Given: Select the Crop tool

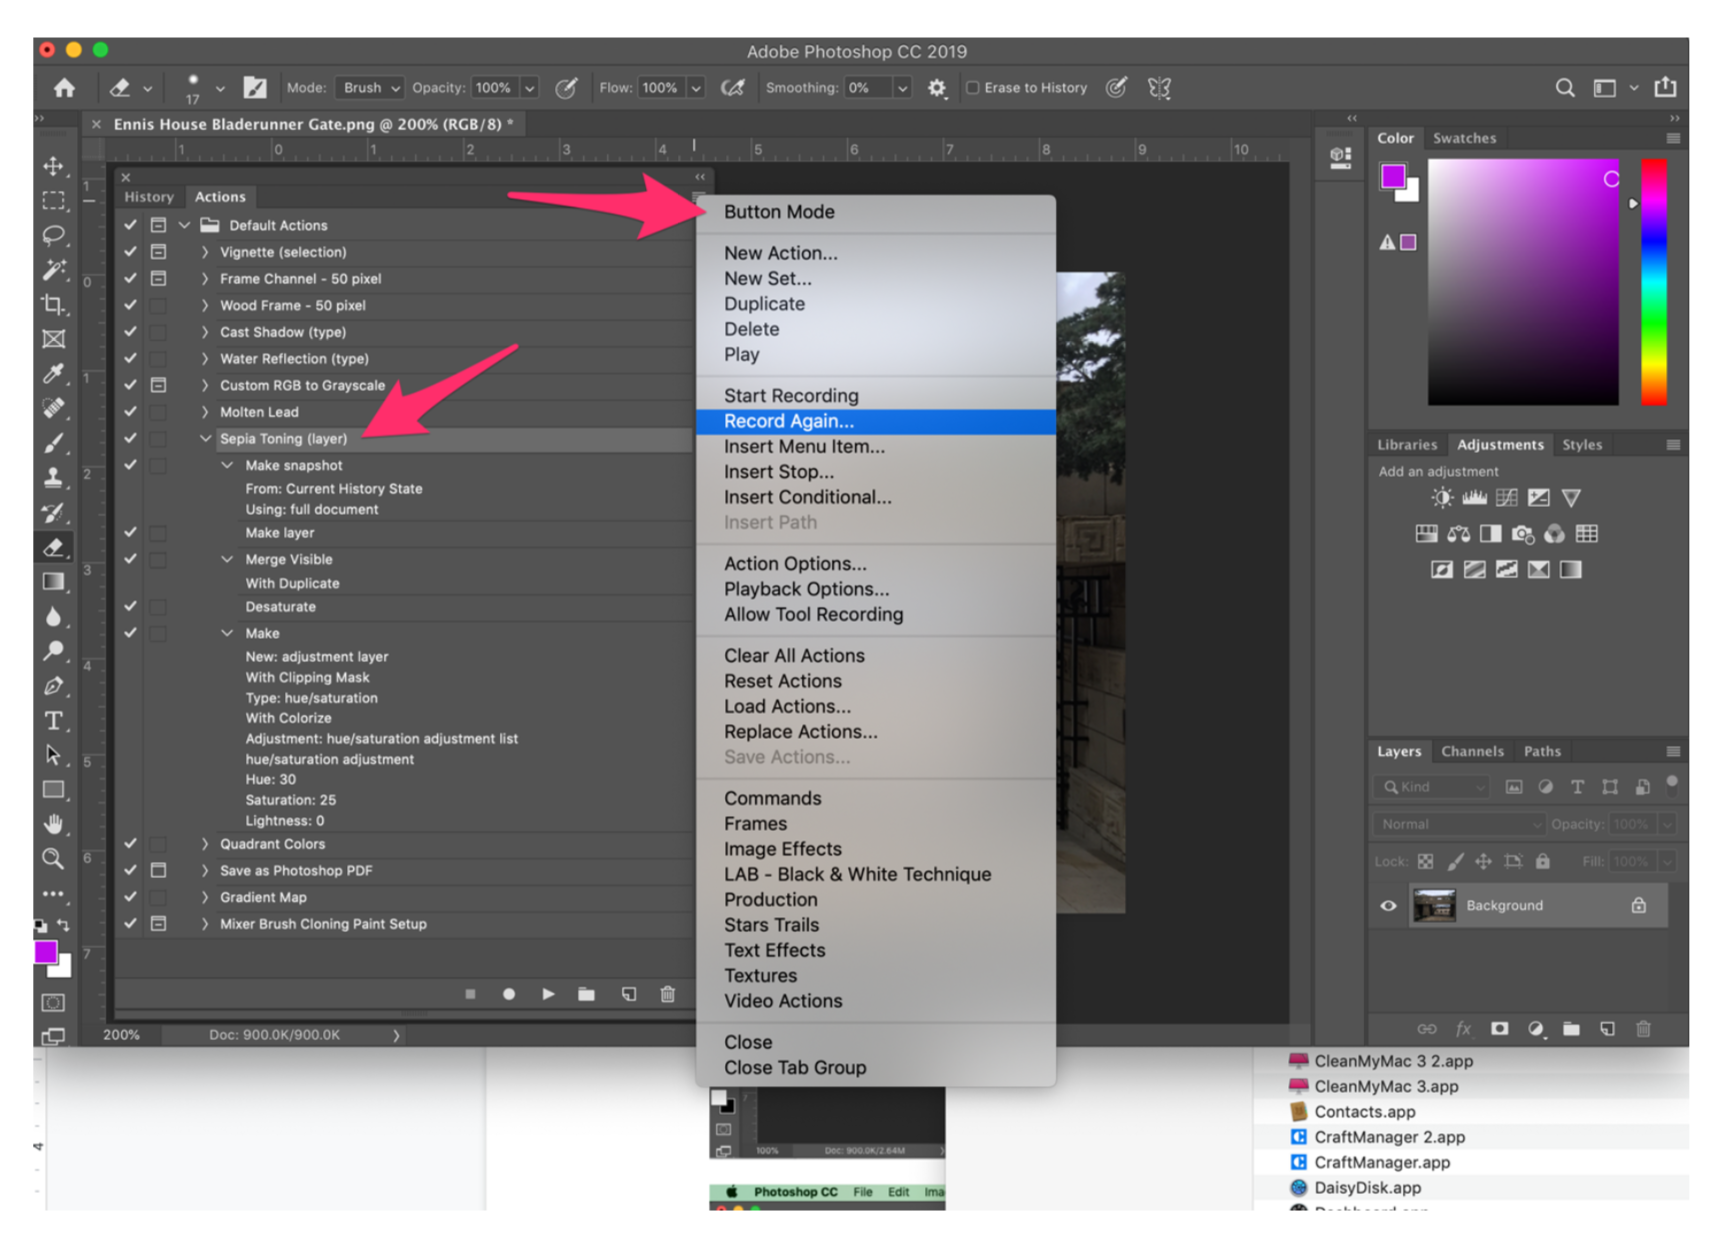Looking at the screenshot, I should (54, 304).
